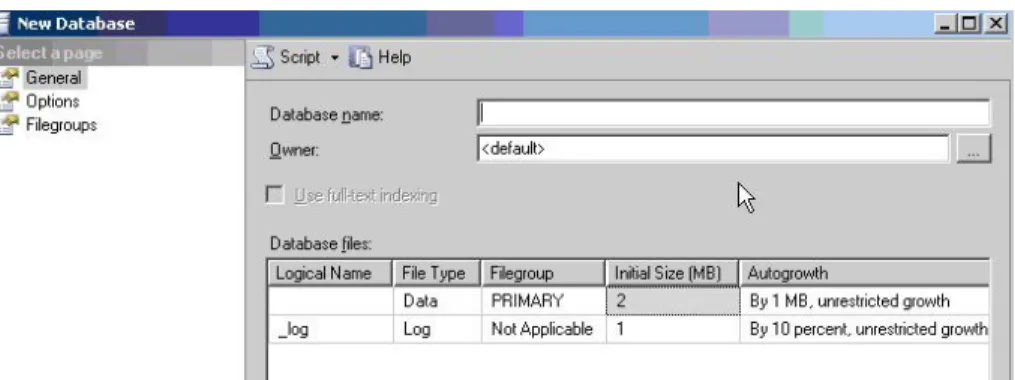Image resolution: width=1015 pixels, height=380 pixels.
Task: Close the New Database window
Action: coord(995,24)
